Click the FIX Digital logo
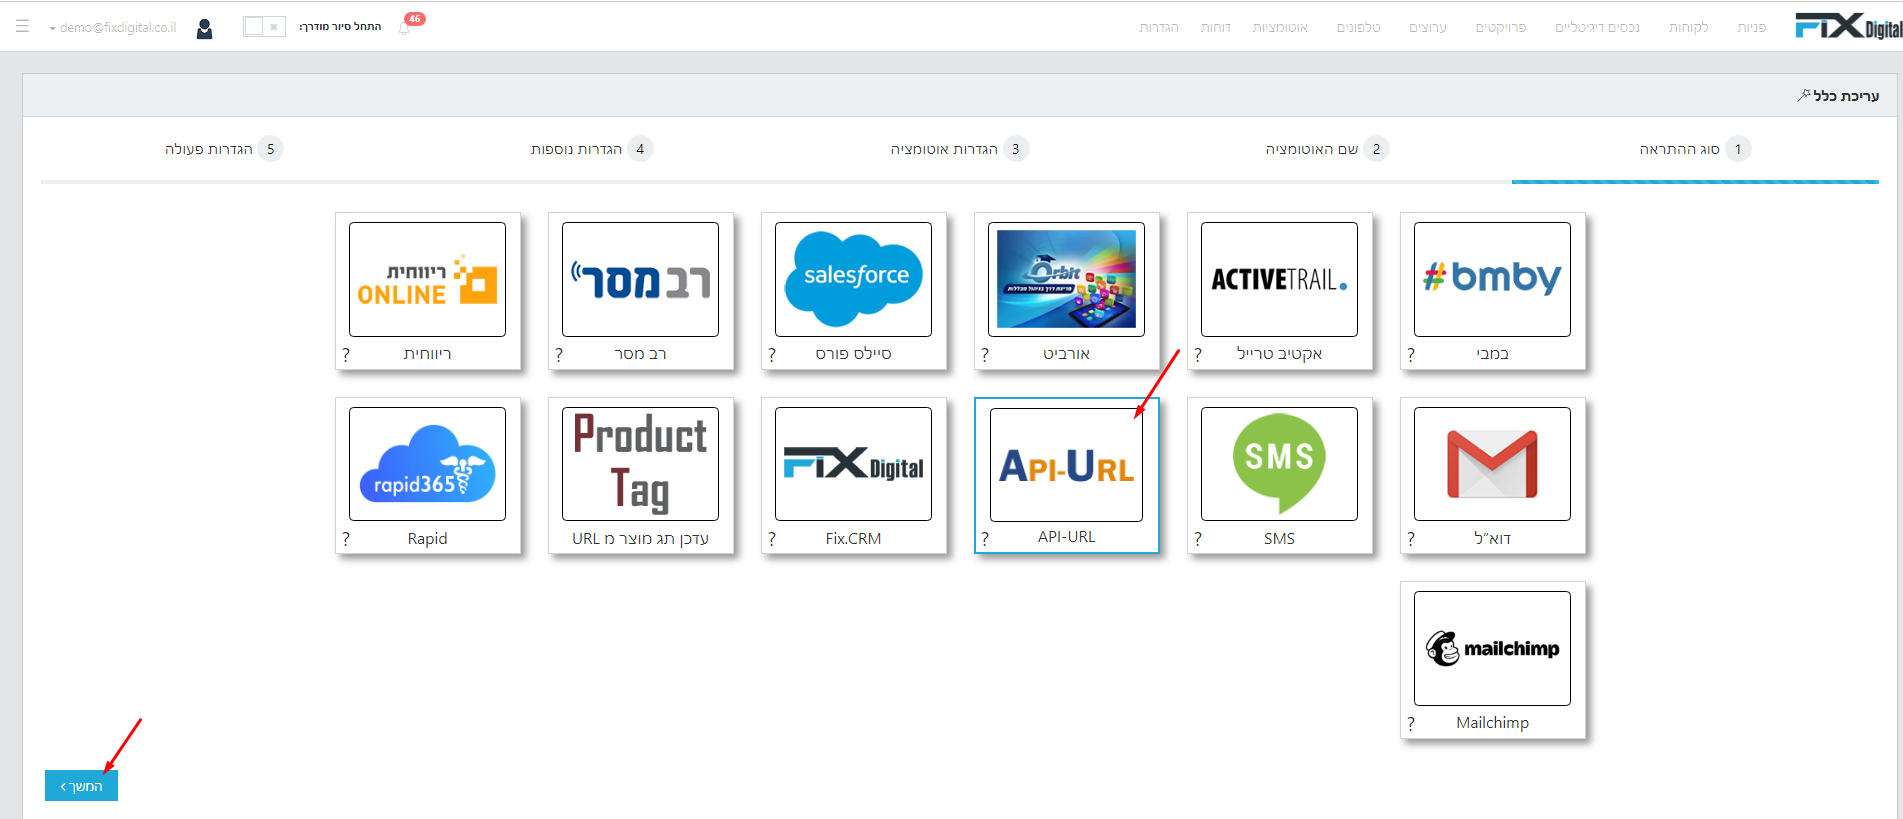This screenshot has width=1903, height=819. [x=1848, y=26]
